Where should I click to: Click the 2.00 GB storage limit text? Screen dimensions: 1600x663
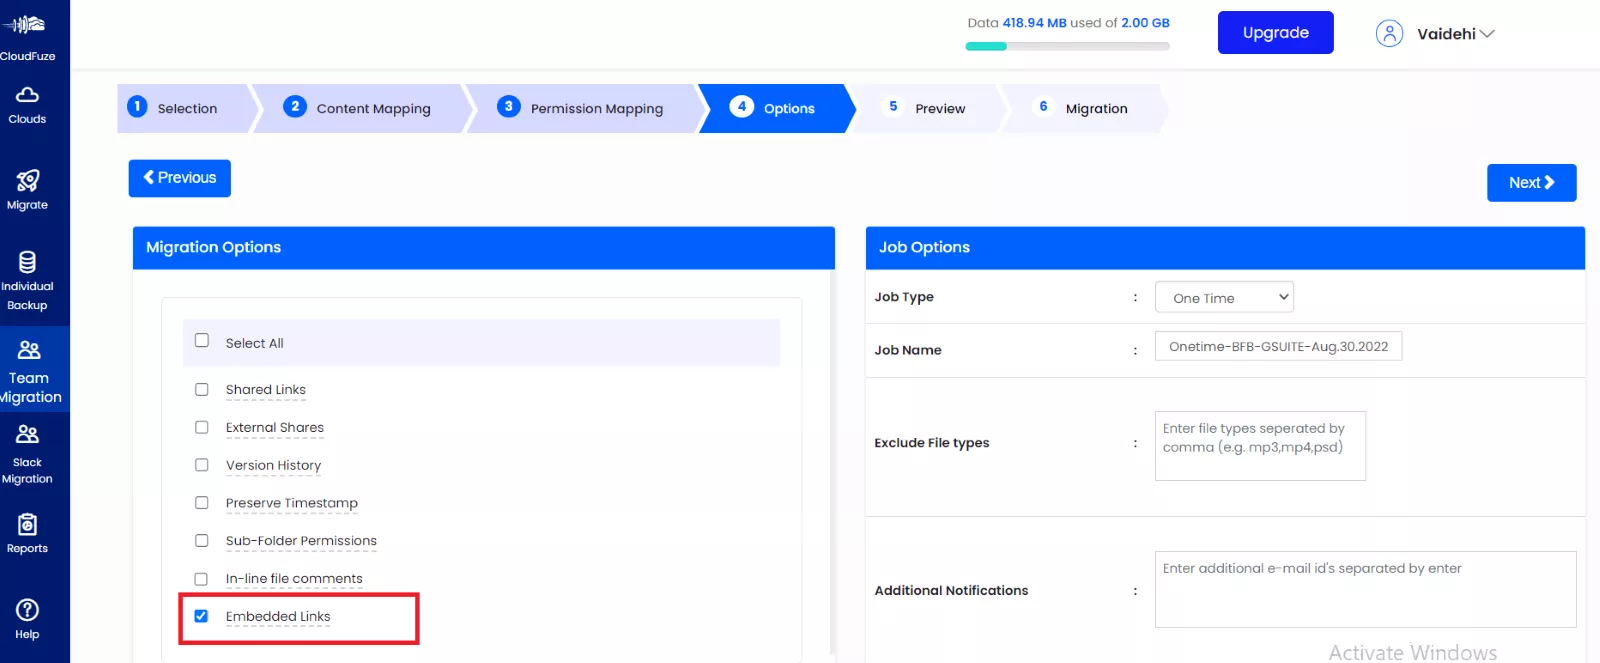pos(1145,23)
